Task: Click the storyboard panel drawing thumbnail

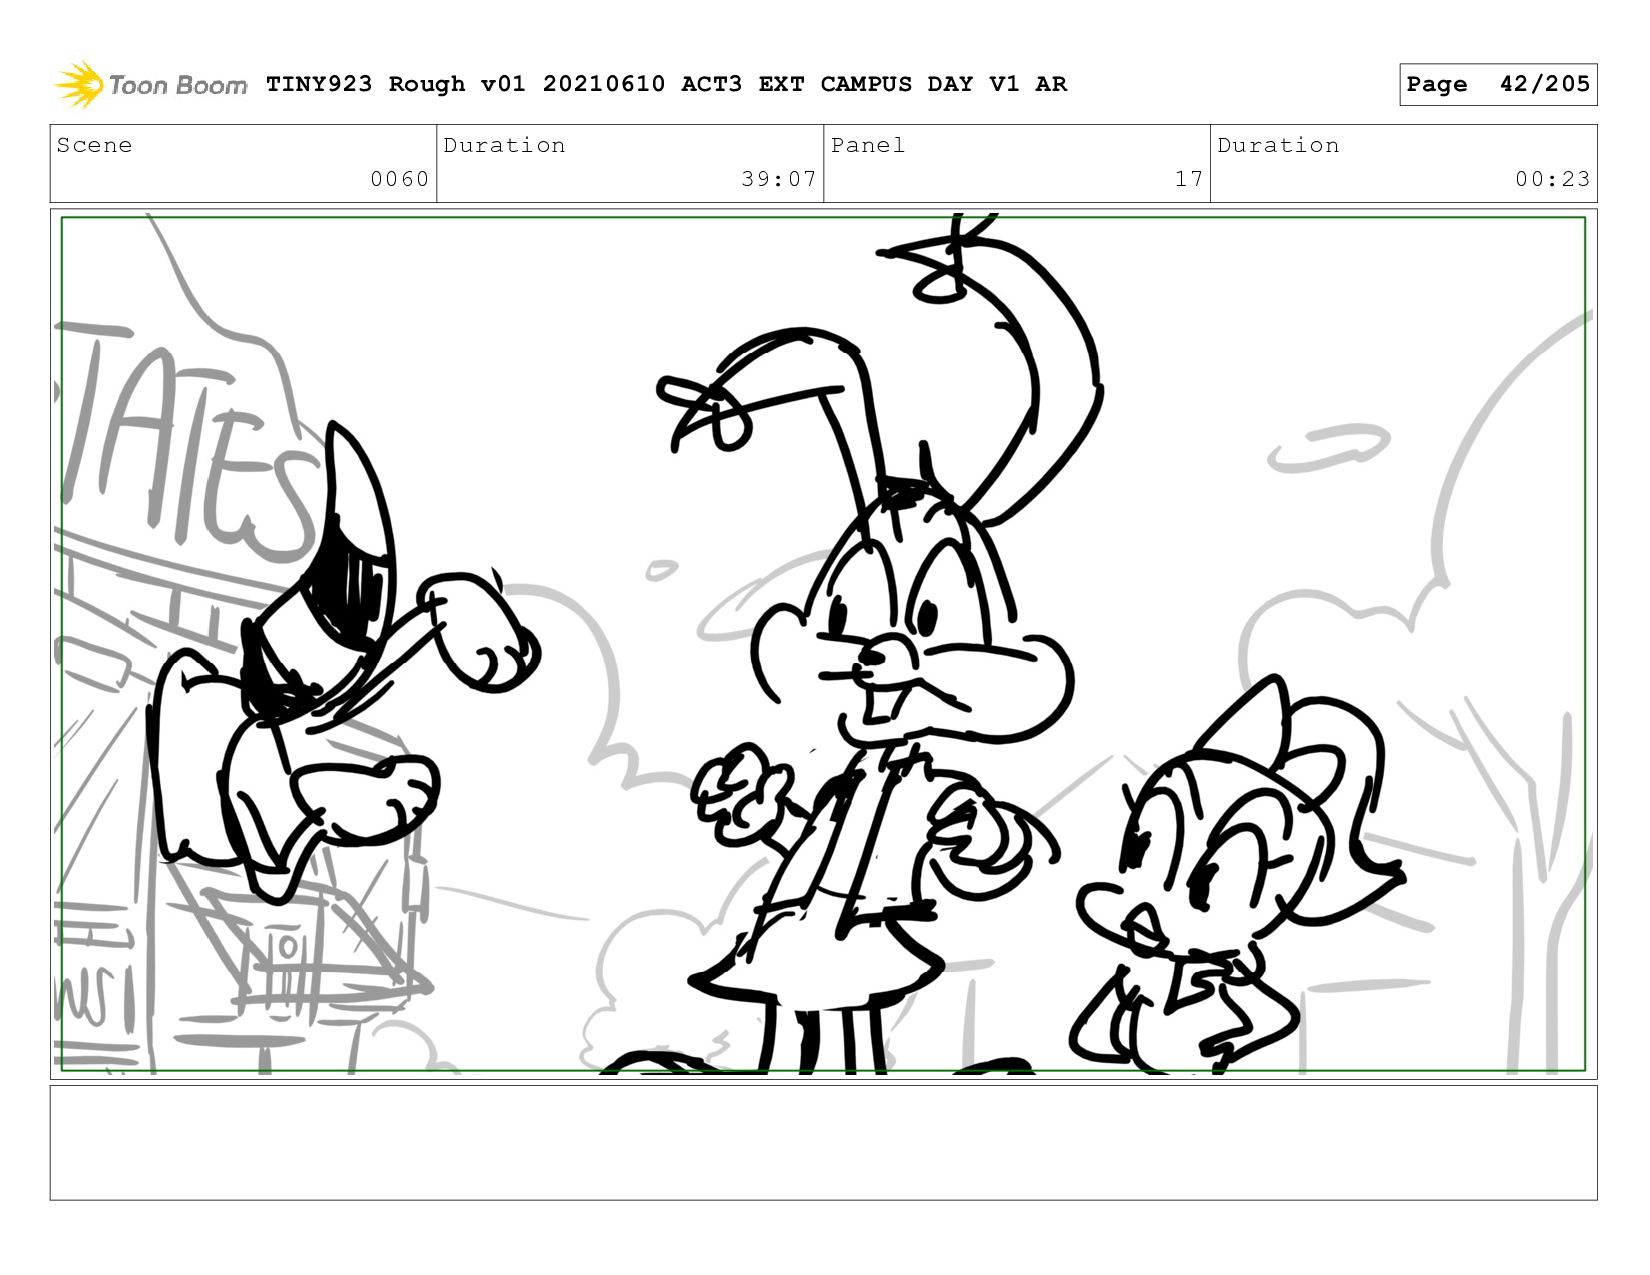Action: [824, 644]
